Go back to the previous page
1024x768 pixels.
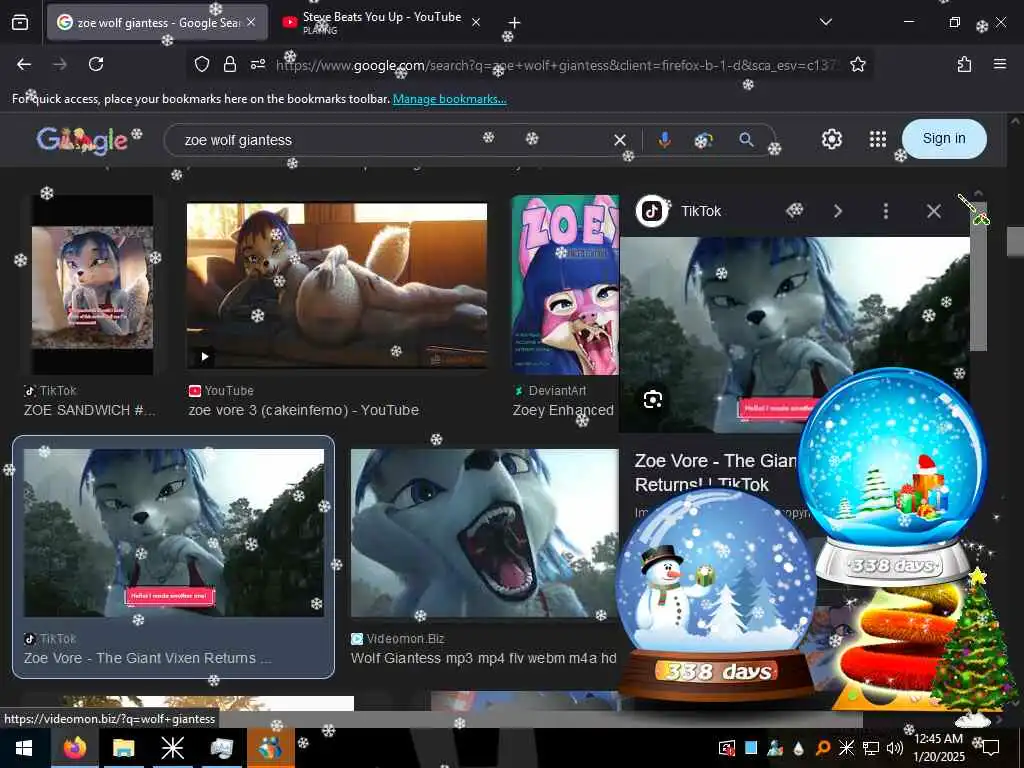pos(24,64)
